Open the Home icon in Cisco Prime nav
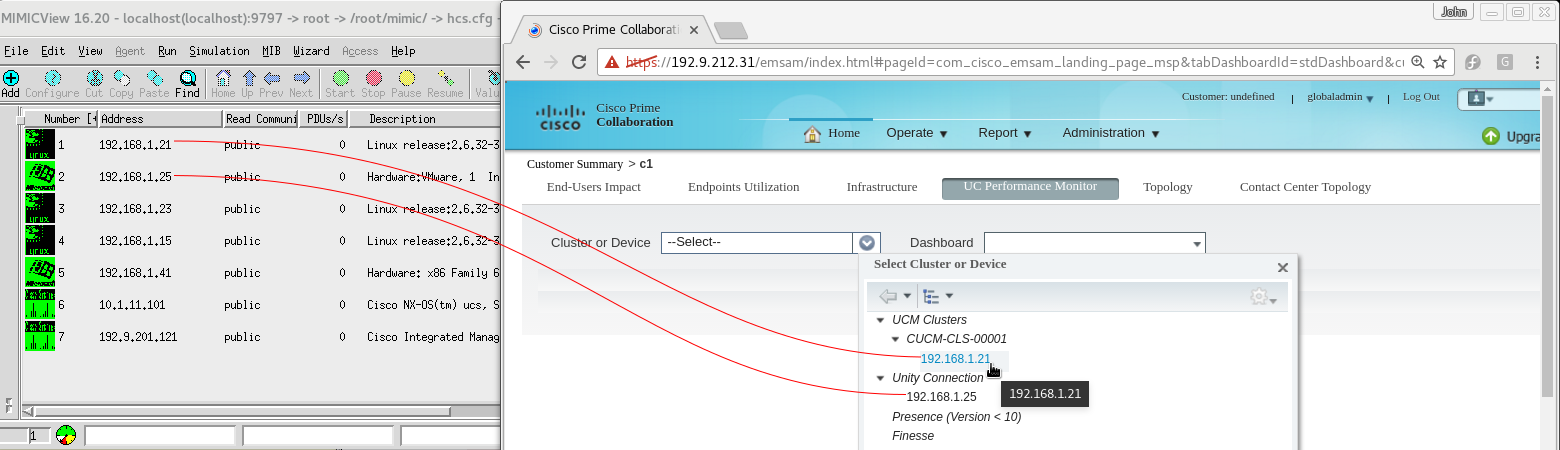This screenshot has width=1560, height=450. pyautogui.click(x=812, y=133)
